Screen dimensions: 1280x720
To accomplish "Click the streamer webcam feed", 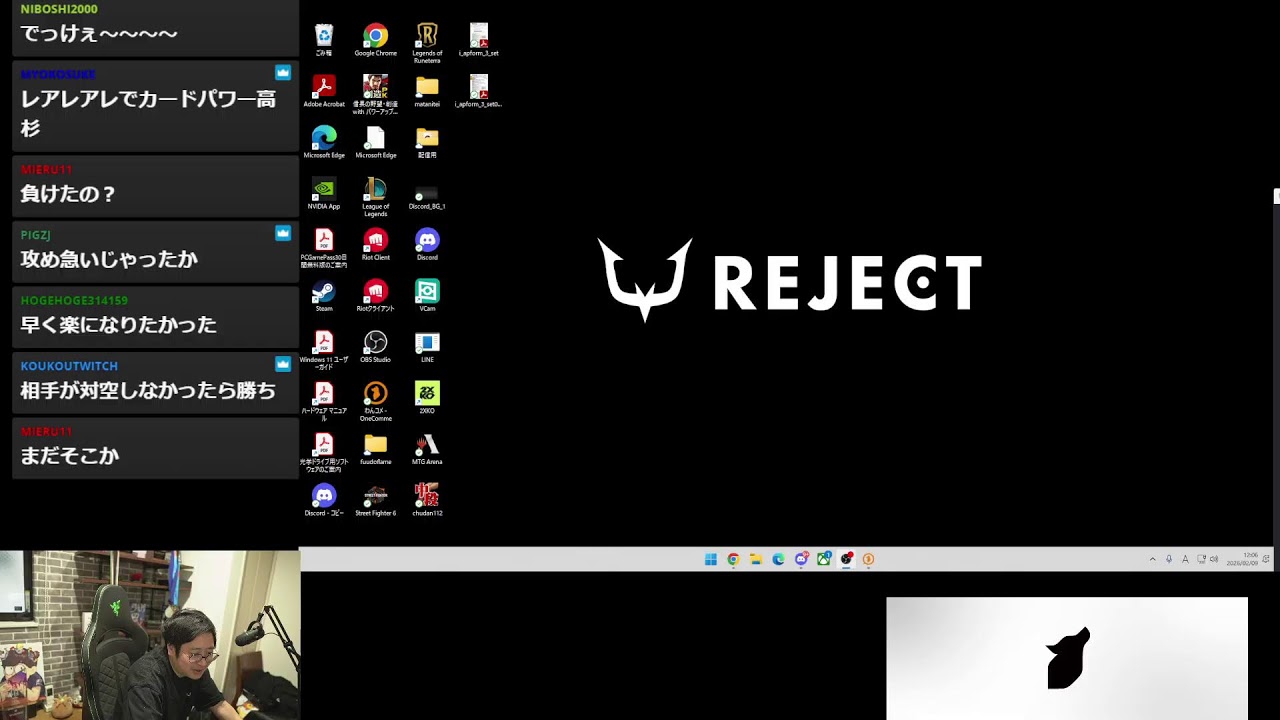I will point(150,635).
